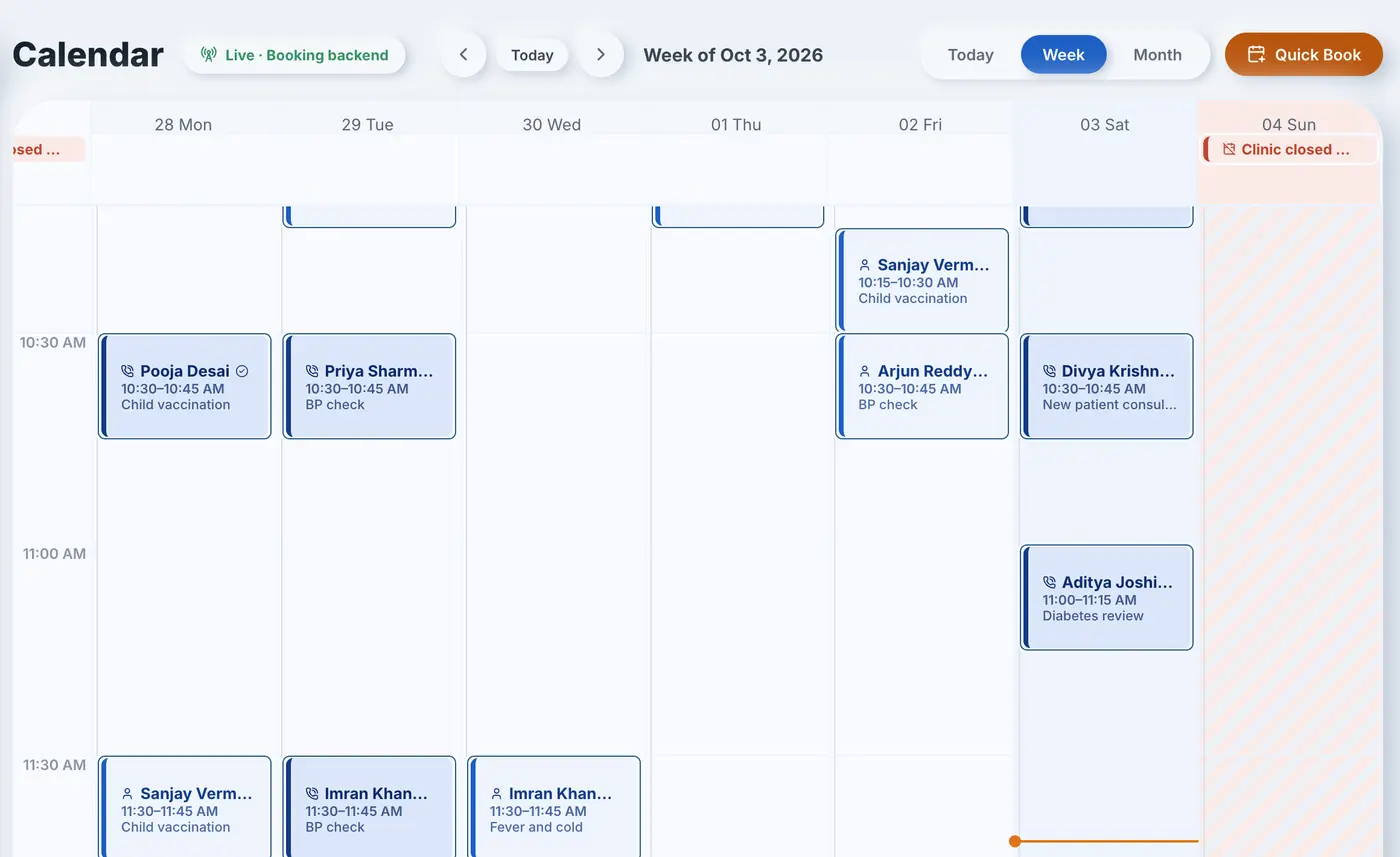Click the confirmed checkmark icon beside Pooja Desai
Viewport: 1400px width, 857px height.
pyautogui.click(x=242, y=371)
